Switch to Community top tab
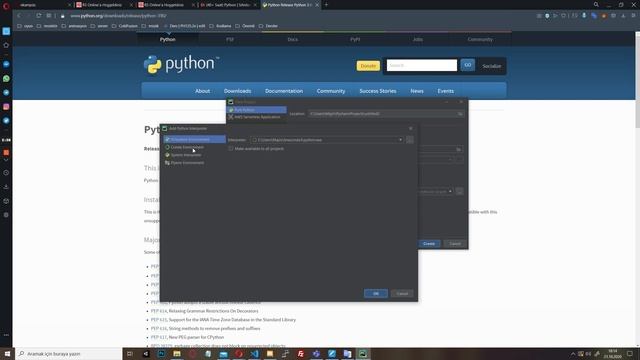This screenshot has height=360, width=640. coord(480,40)
